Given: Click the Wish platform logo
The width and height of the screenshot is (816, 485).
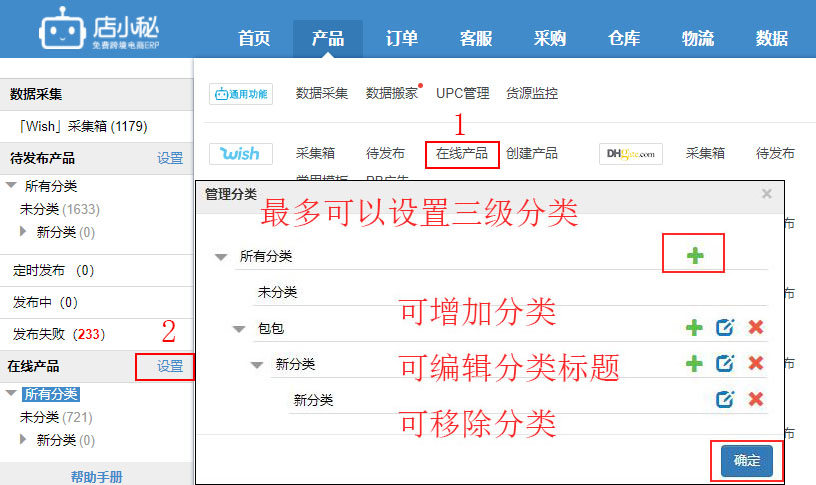Looking at the screenshot, I should point(240,153).
